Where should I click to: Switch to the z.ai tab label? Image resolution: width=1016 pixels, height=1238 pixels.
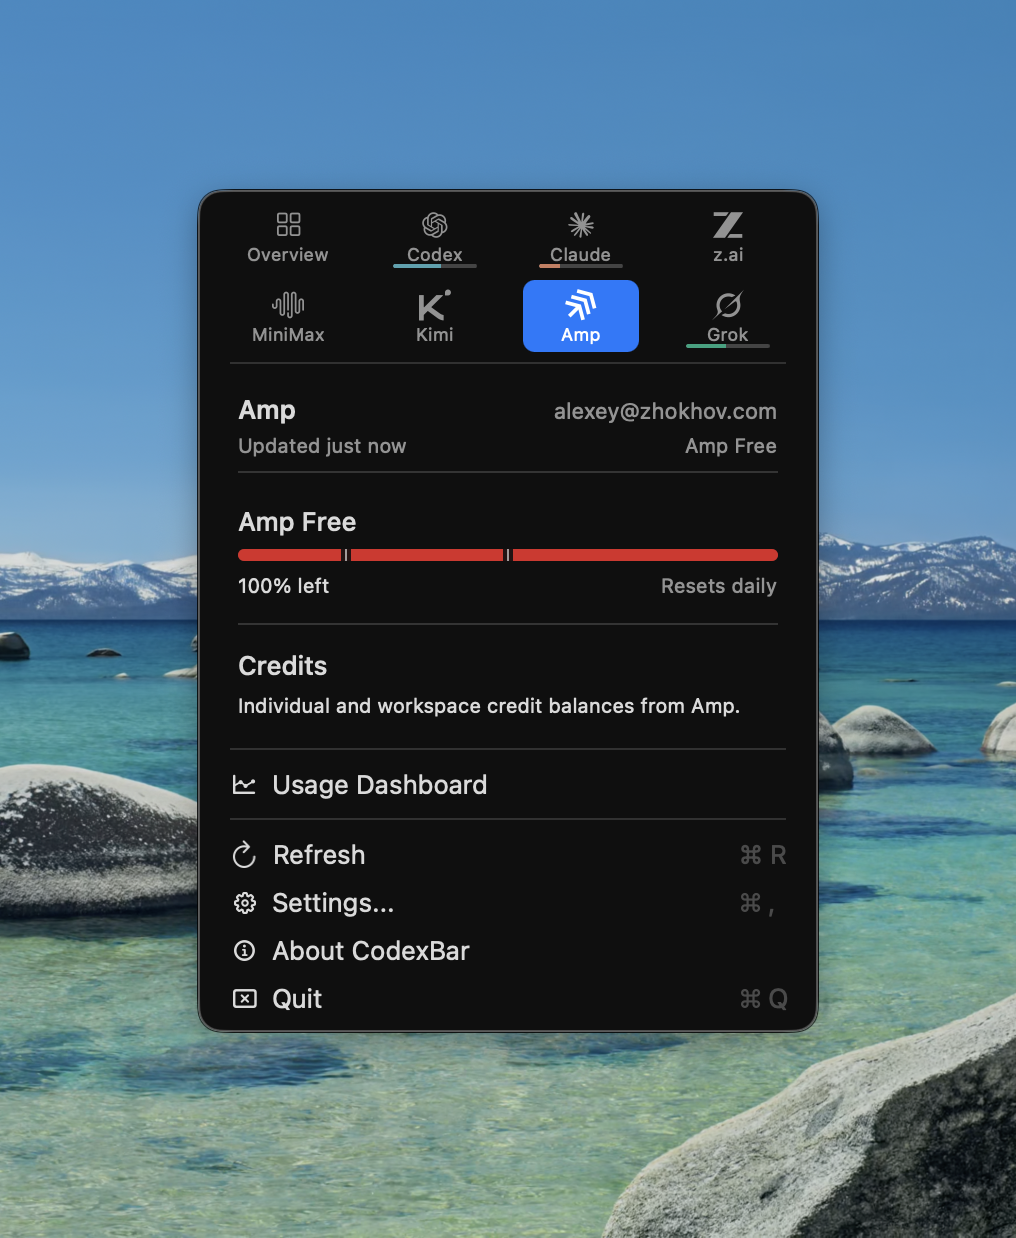click(x=728, y=255)
